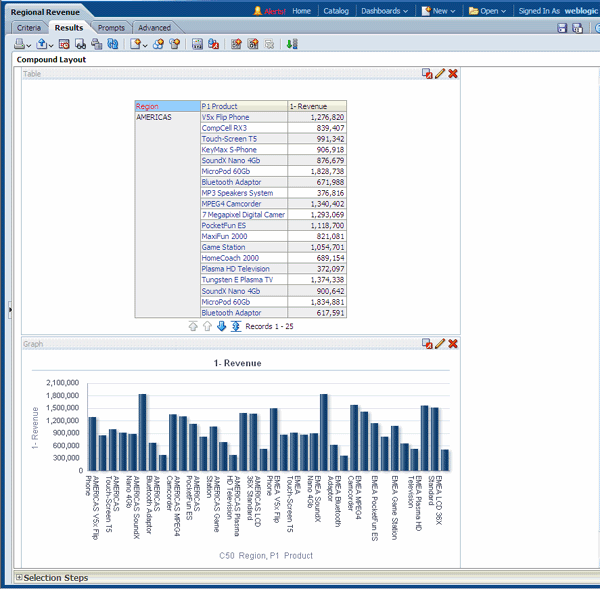The image size is (600, 589).
Task: Click the Alerts! bell link
Action: (x=270, y=11)
